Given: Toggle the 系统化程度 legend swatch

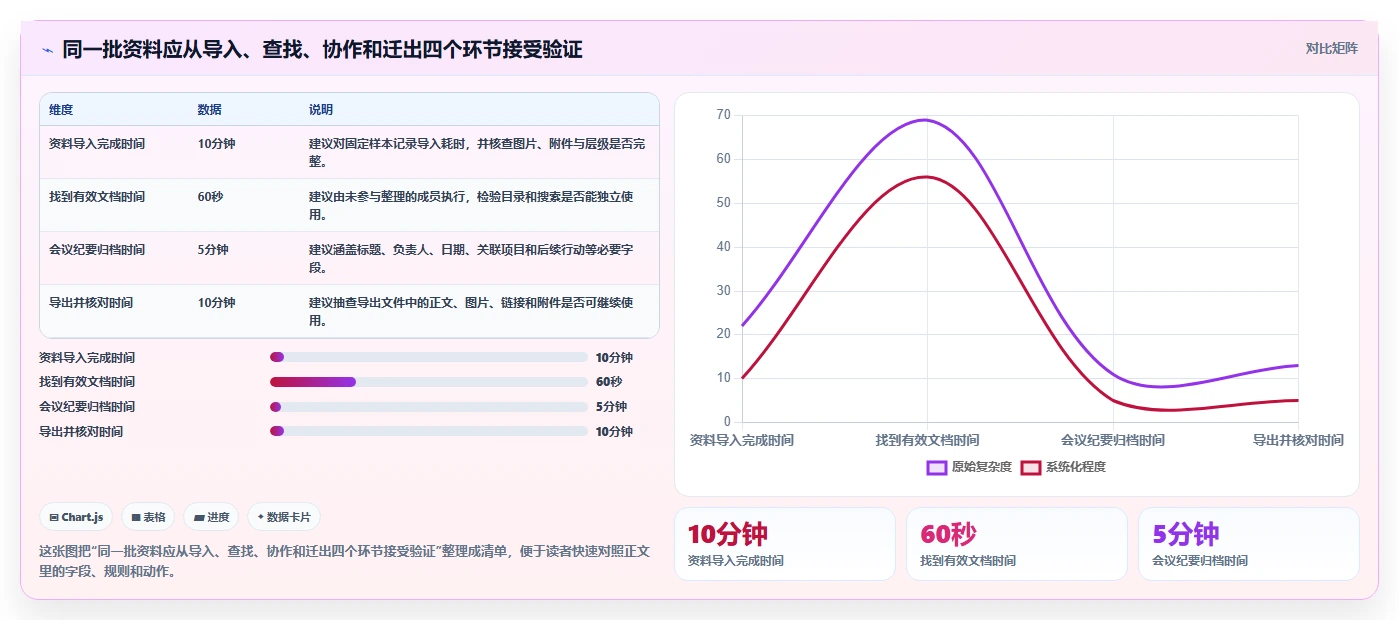Looking at the screenshot, I should (x=1031, y=467).
